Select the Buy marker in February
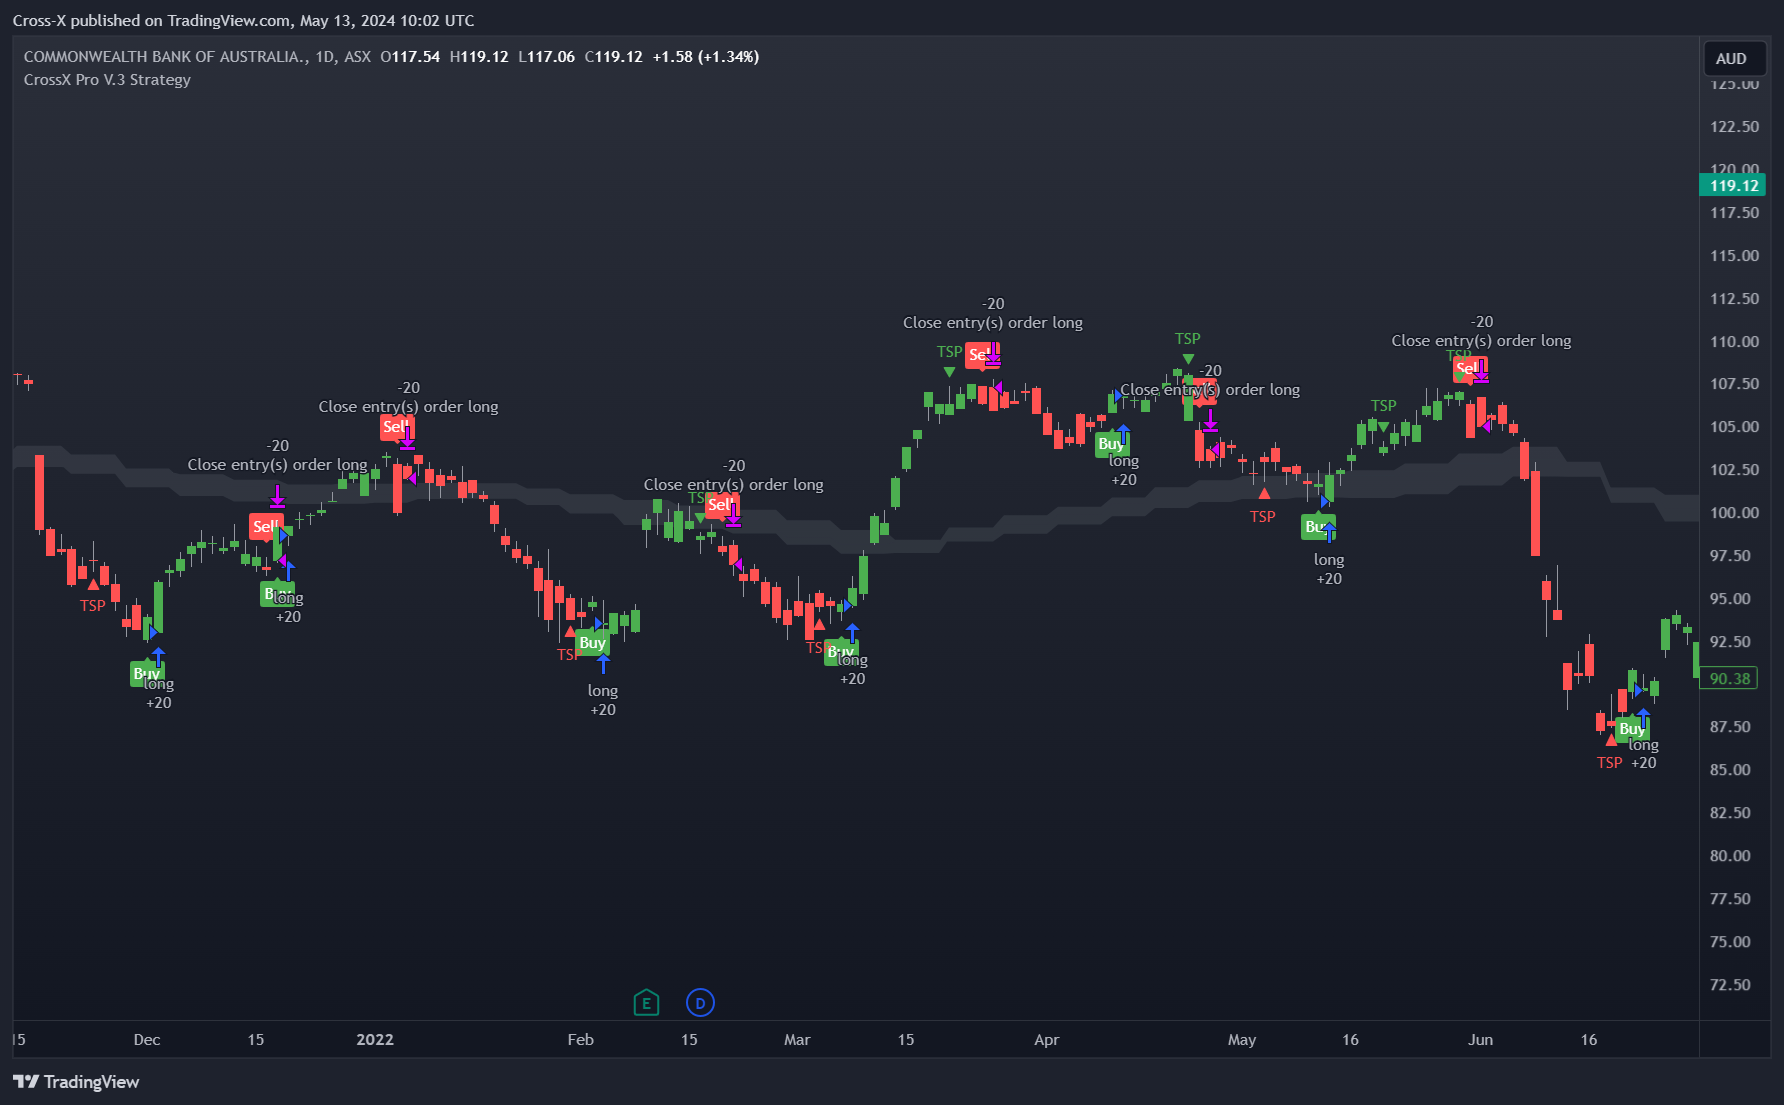The width and height of the screenshot is (1784, 1105). 592,643
